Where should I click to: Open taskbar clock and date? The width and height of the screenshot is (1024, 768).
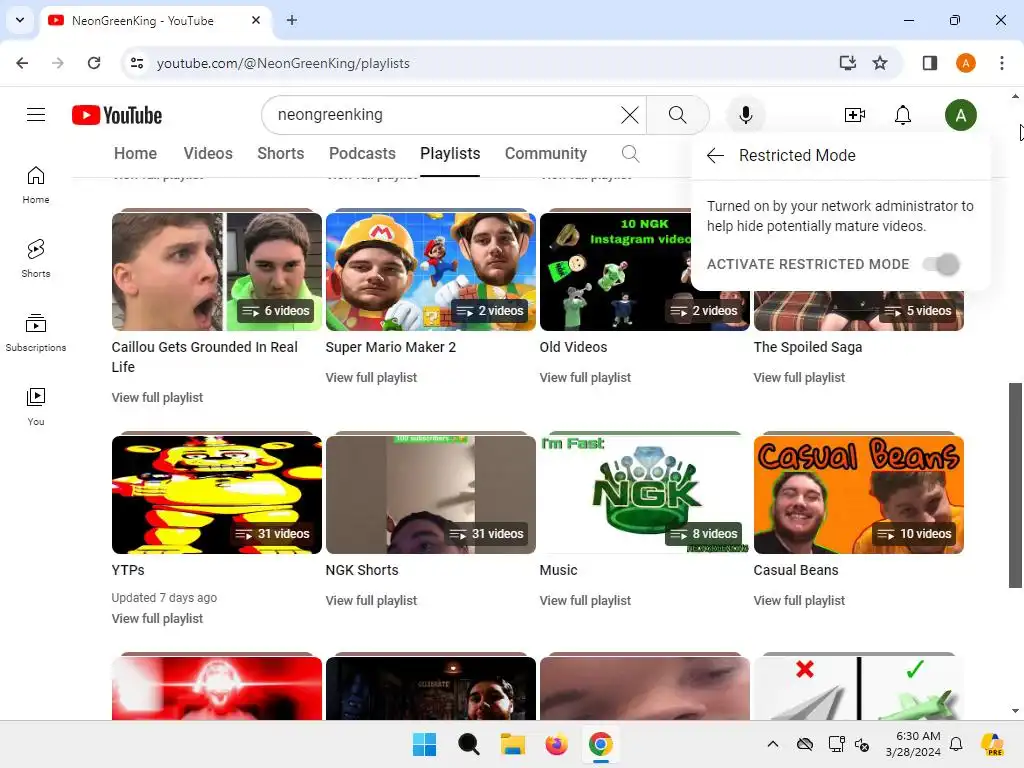coord(913,744)
